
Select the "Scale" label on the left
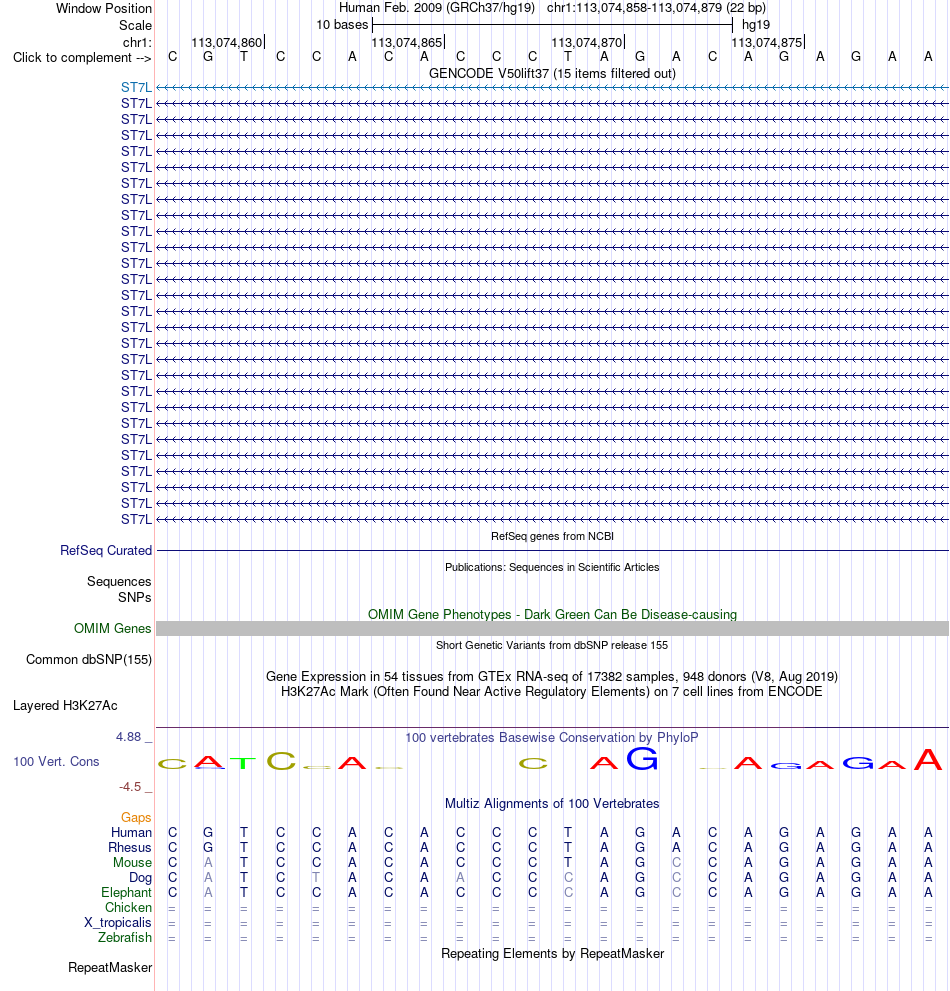[135, 25]
